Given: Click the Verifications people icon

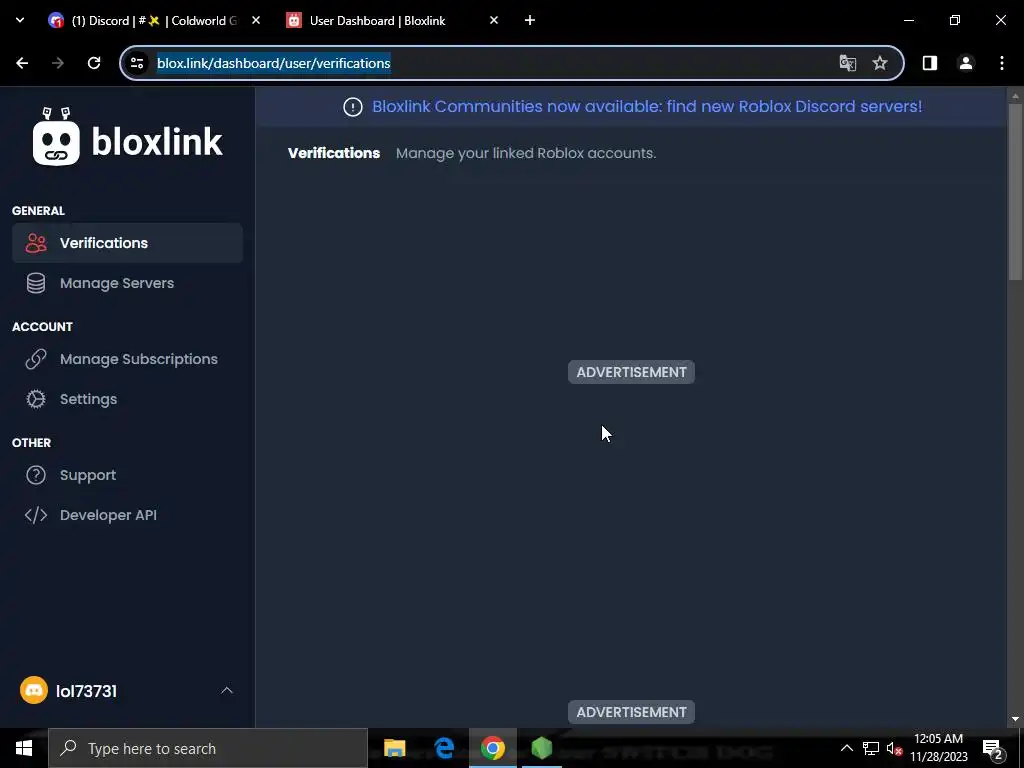Looking at the screenshot, I should (36, 243).
